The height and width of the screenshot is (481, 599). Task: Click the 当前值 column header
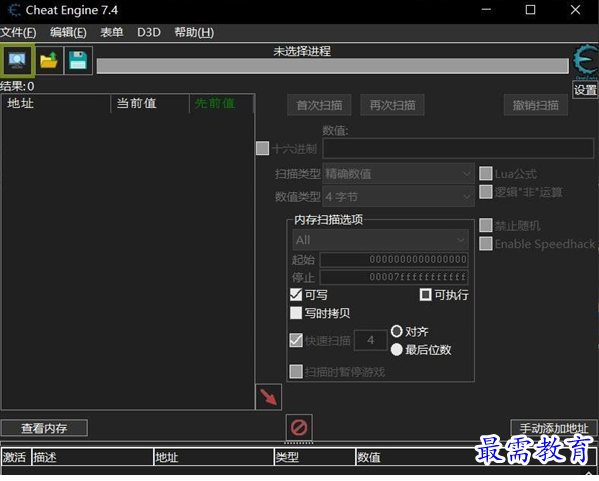150,104
